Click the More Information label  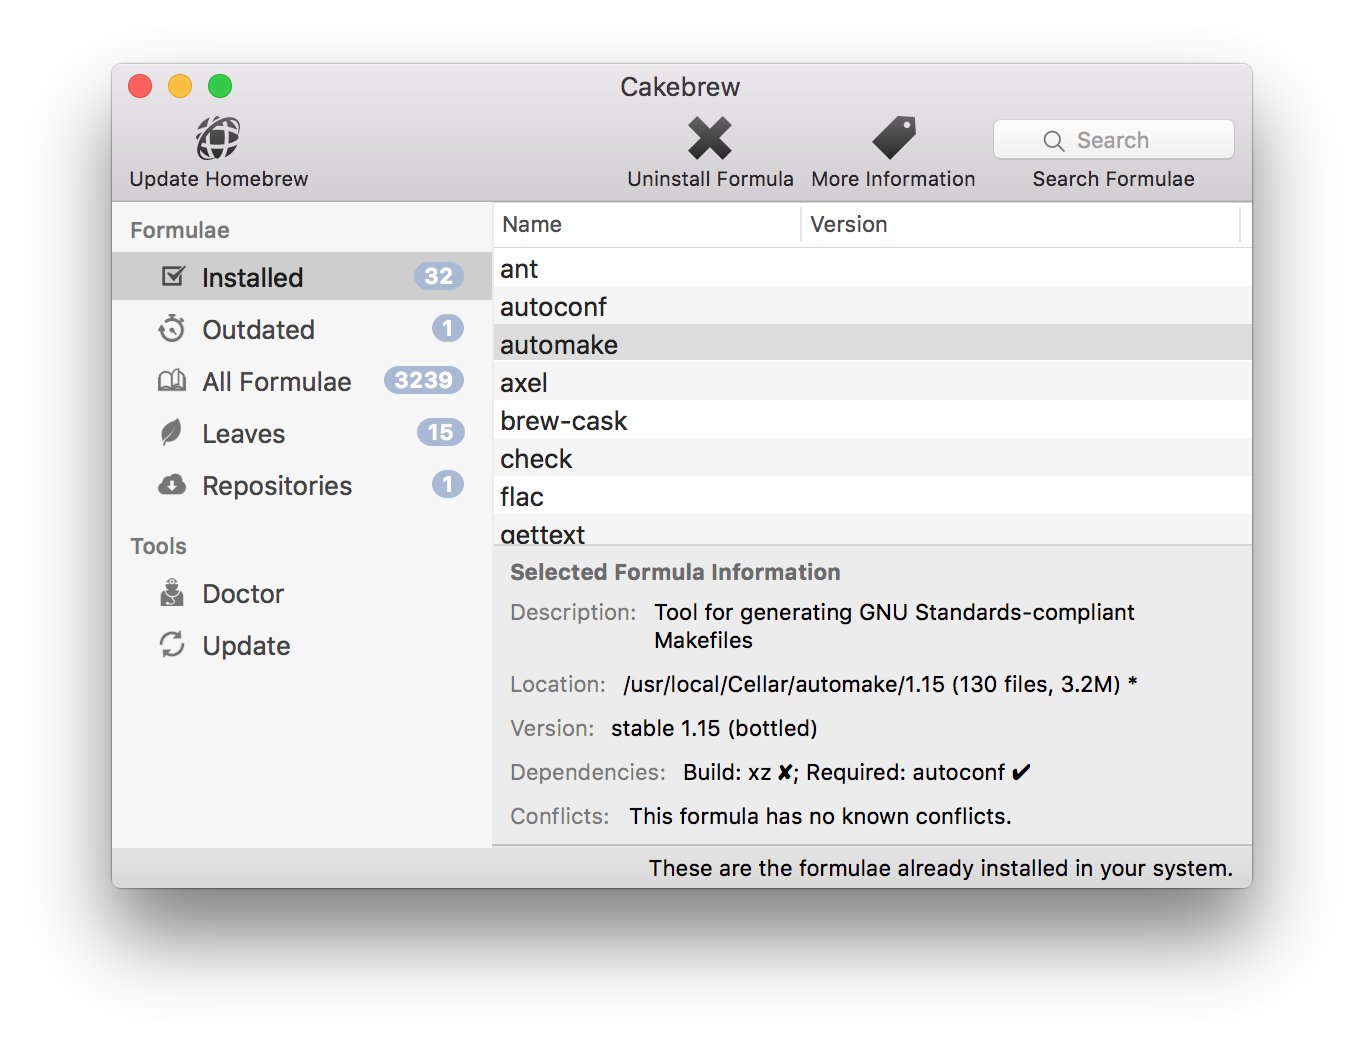coord(894,179)
